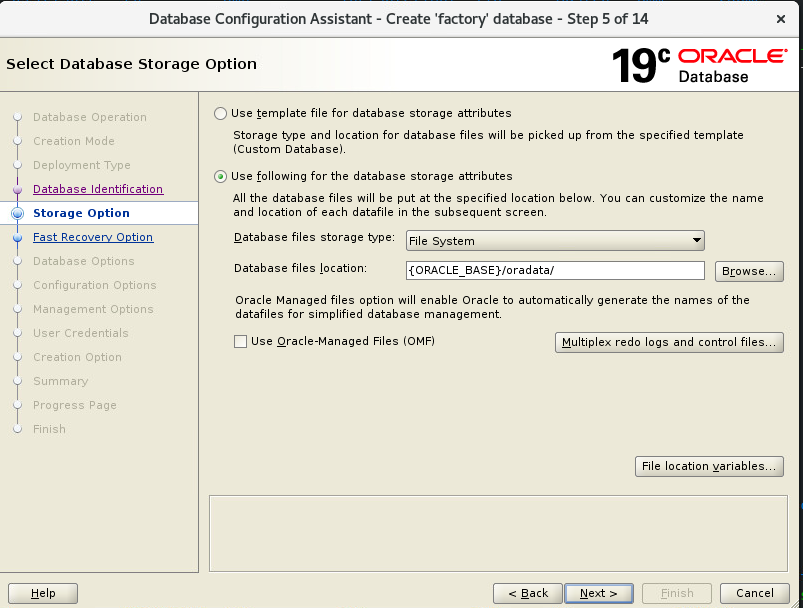Click the 'Progress Page' step text
This screenshot has width=803, height=608.
point(75,405)
